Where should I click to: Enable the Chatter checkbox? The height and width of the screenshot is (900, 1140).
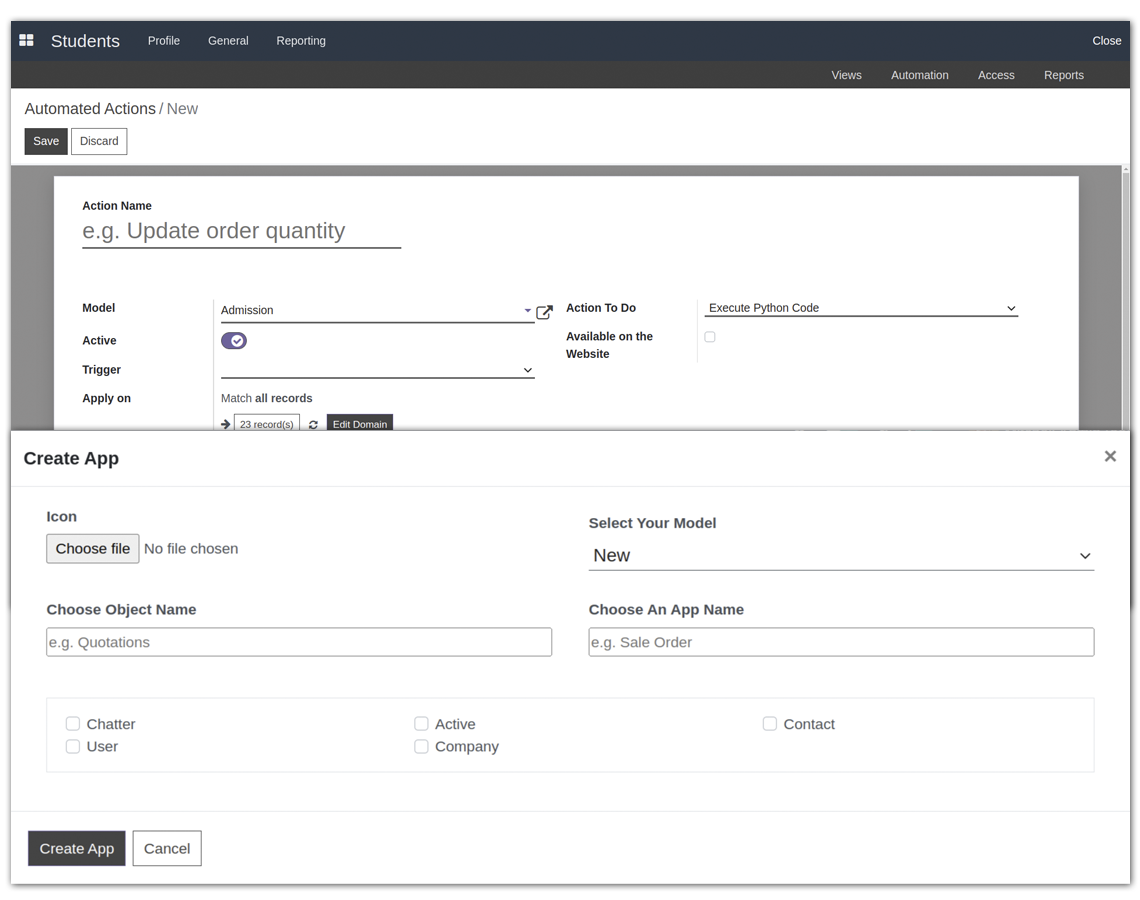(73, 724)
